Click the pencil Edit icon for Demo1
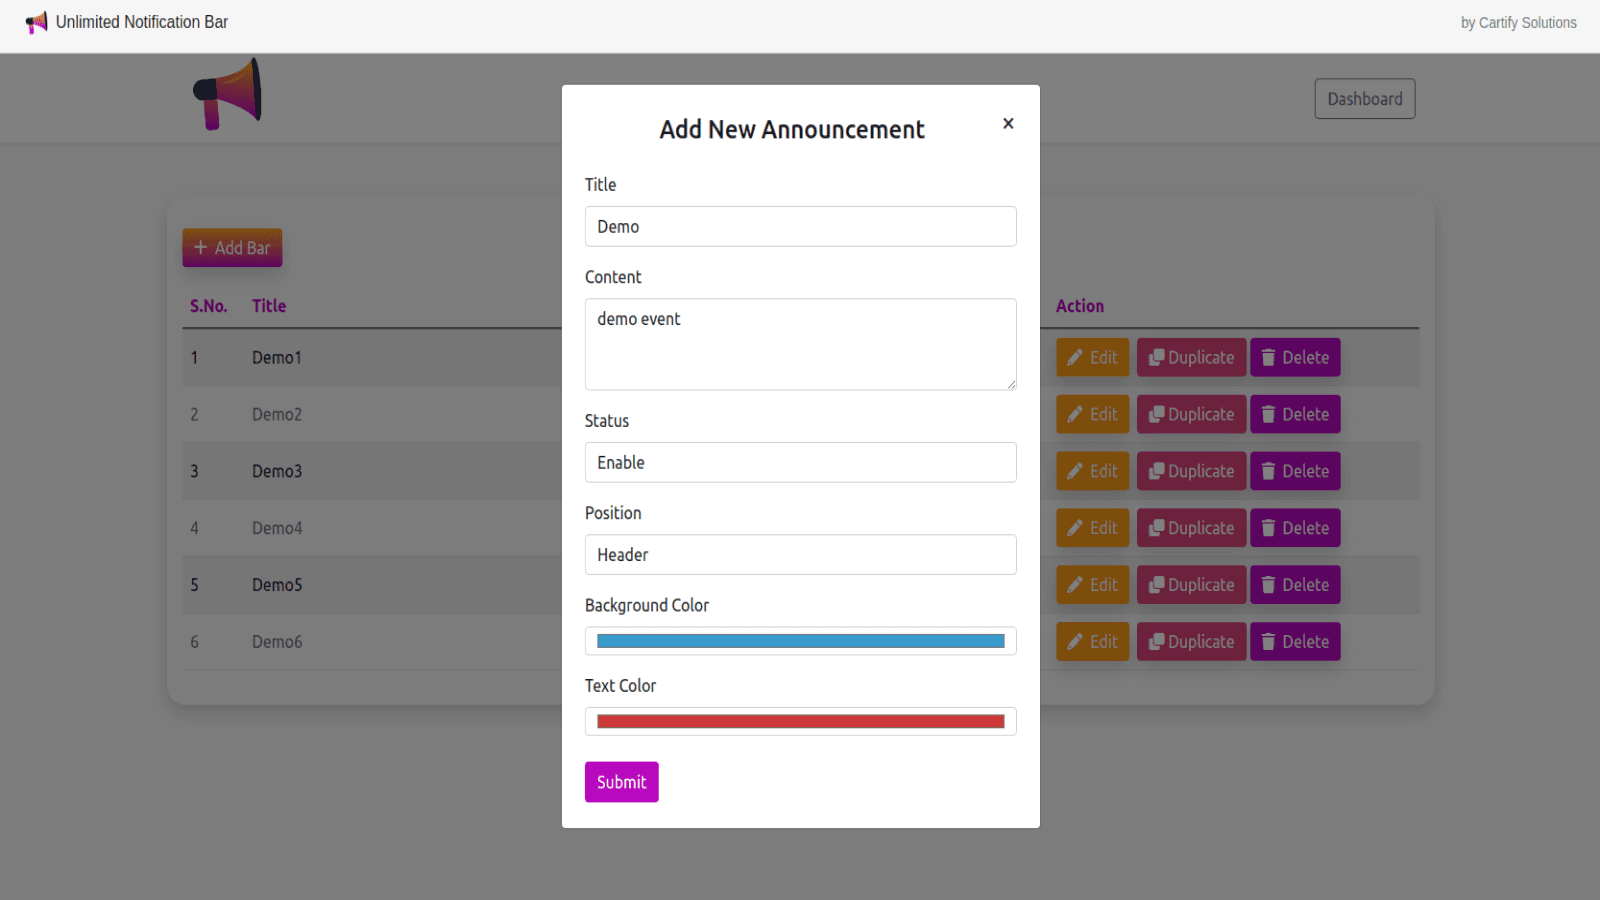The height and width of the screenshot is (900, 1600). point(1075,357)
